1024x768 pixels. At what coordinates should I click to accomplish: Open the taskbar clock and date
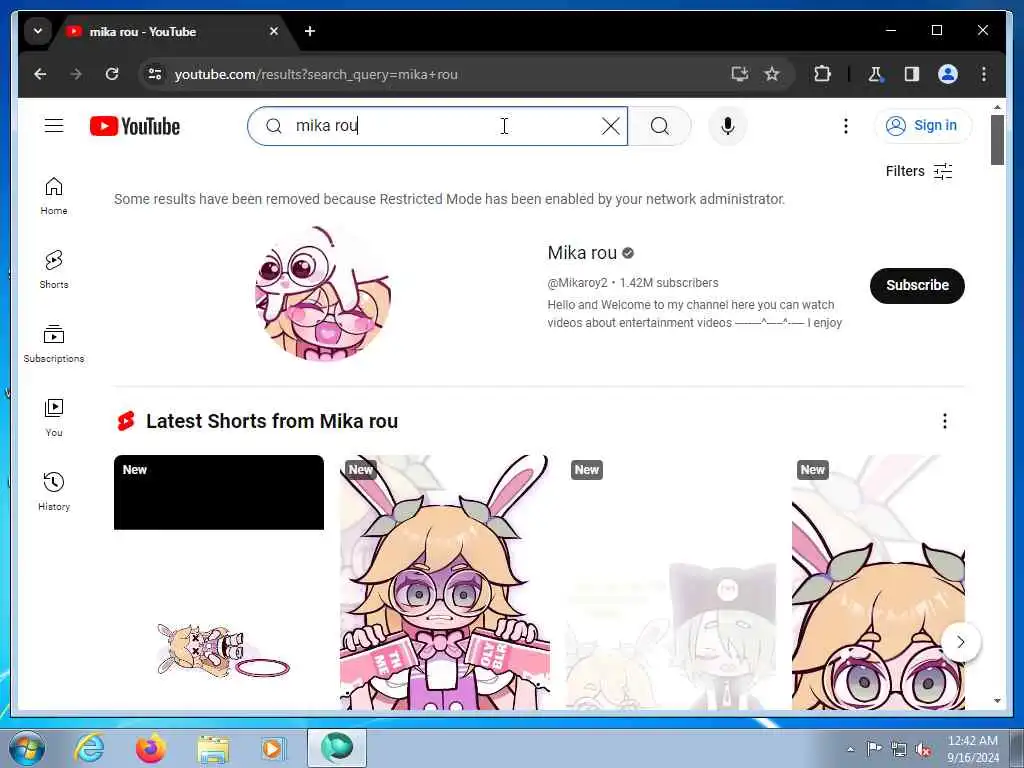tap(973, 749)
